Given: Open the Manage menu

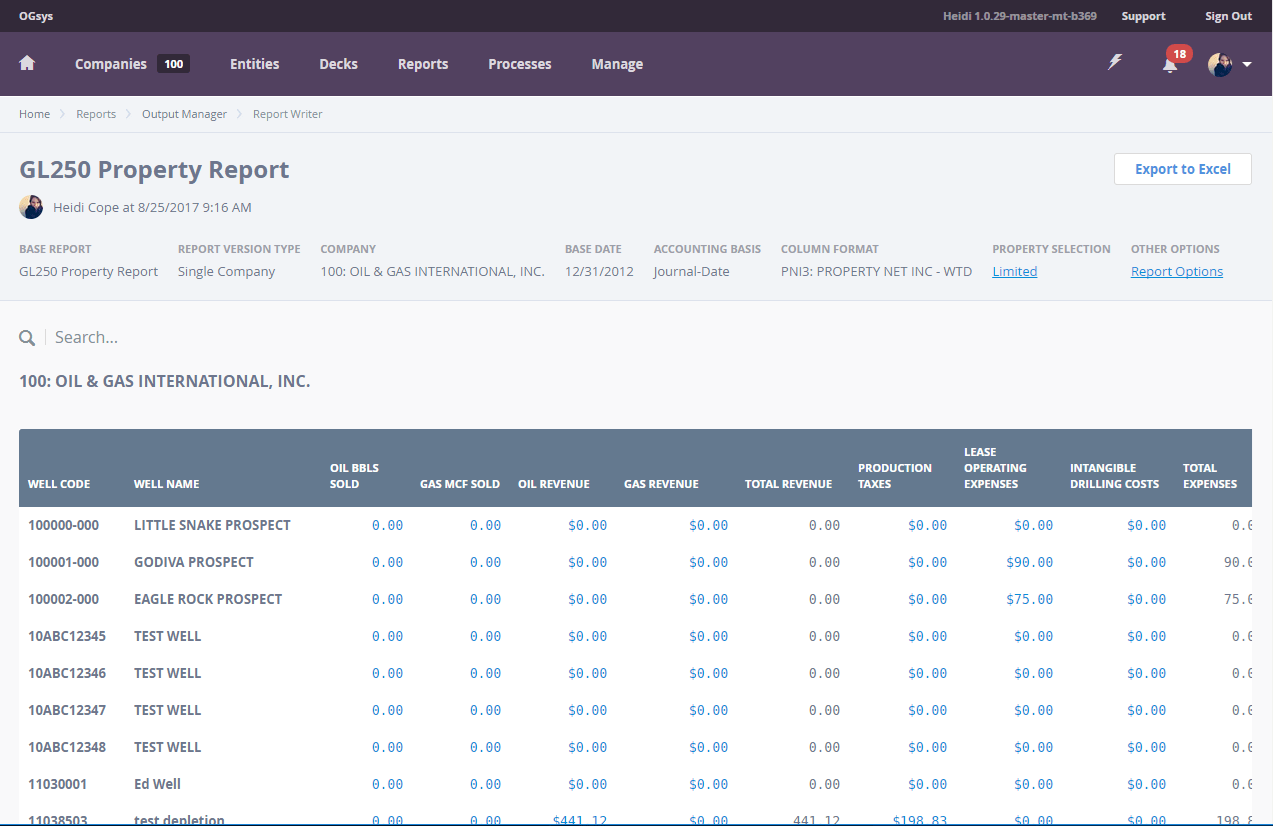Looking at the screenshot, I should pos(617,64).
